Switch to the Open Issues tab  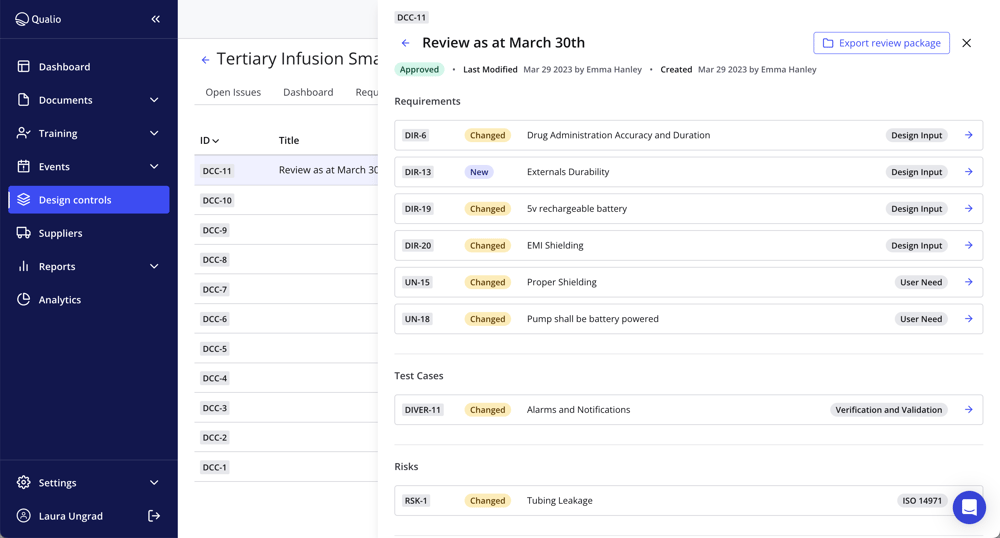pos(233,92)
